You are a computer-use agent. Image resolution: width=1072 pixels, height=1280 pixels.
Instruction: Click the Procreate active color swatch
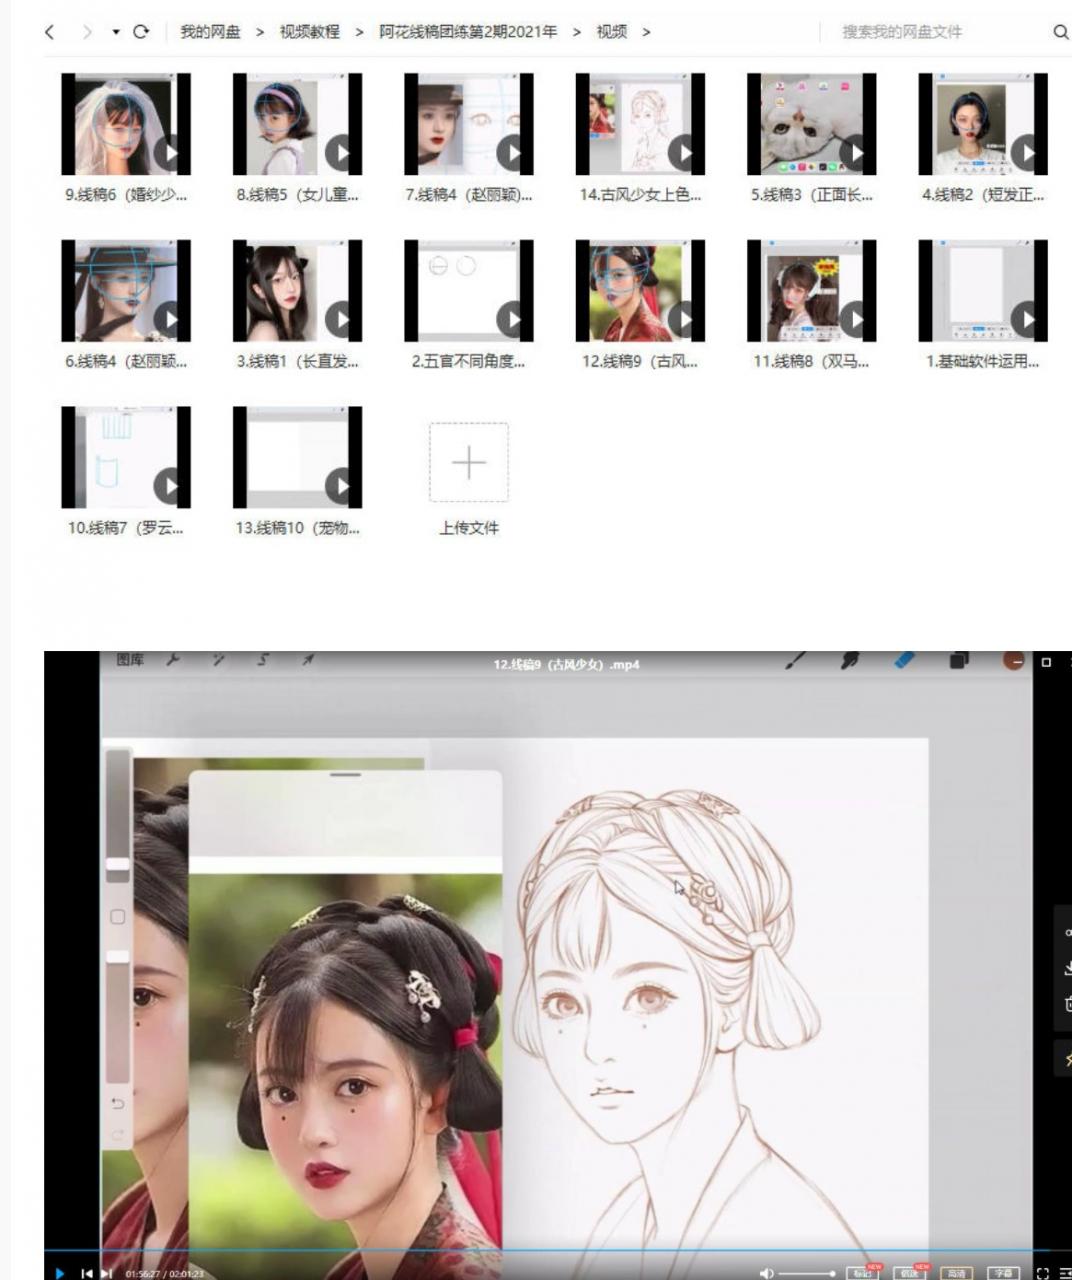[1014, 661]
